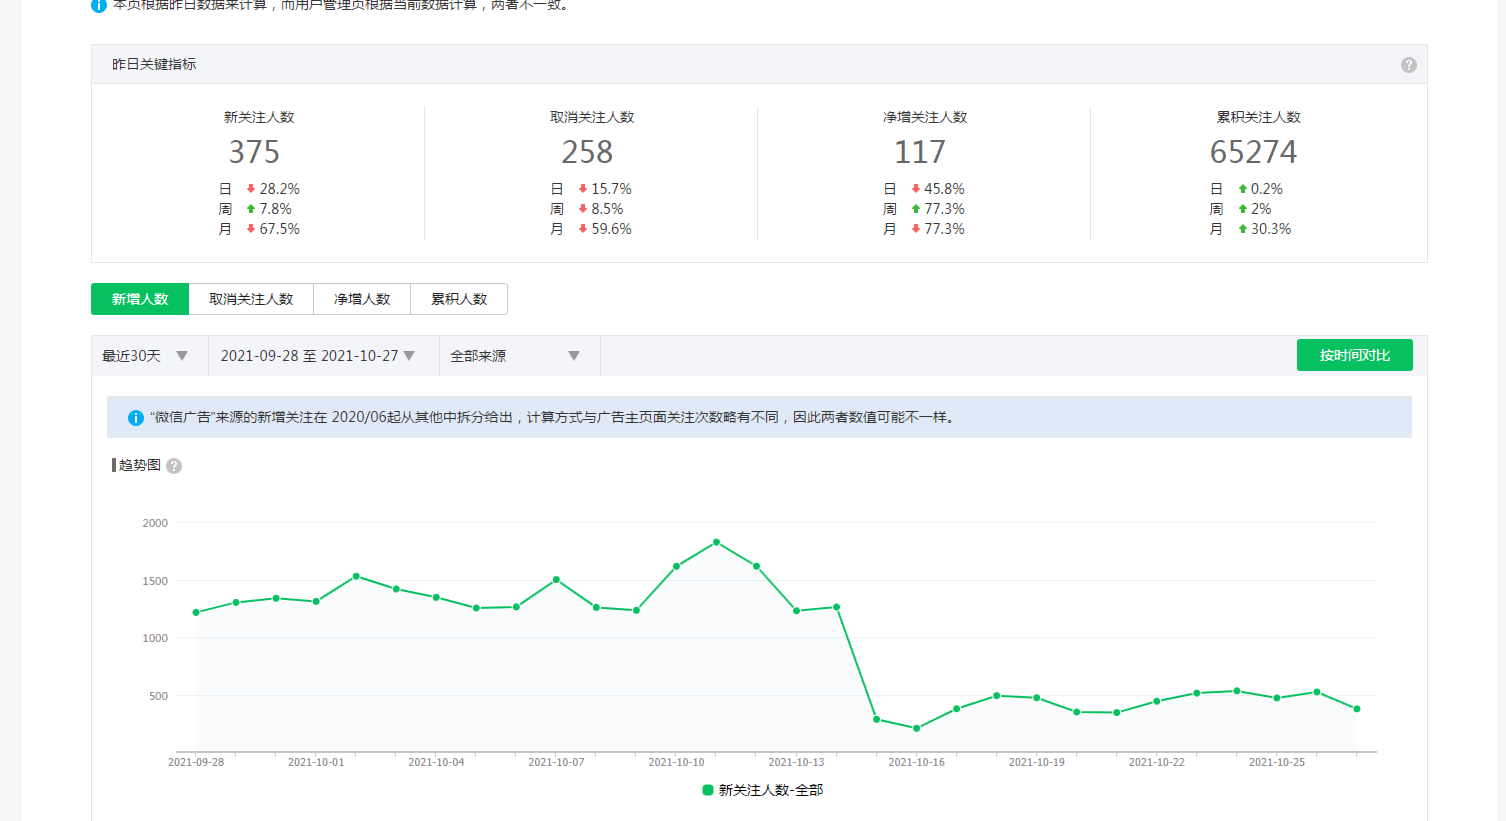The image size is (1506, 821).
Task: Click the info icon at page top
Action: pos(99,6)
